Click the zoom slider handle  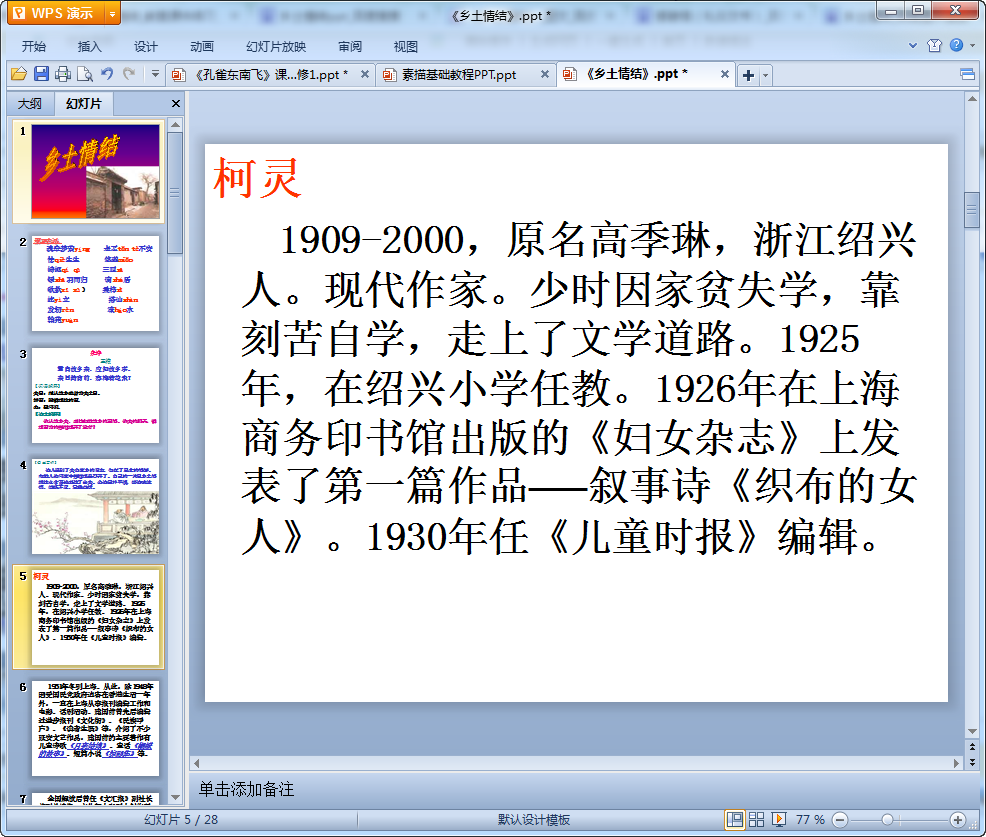(x=886, y=819)
